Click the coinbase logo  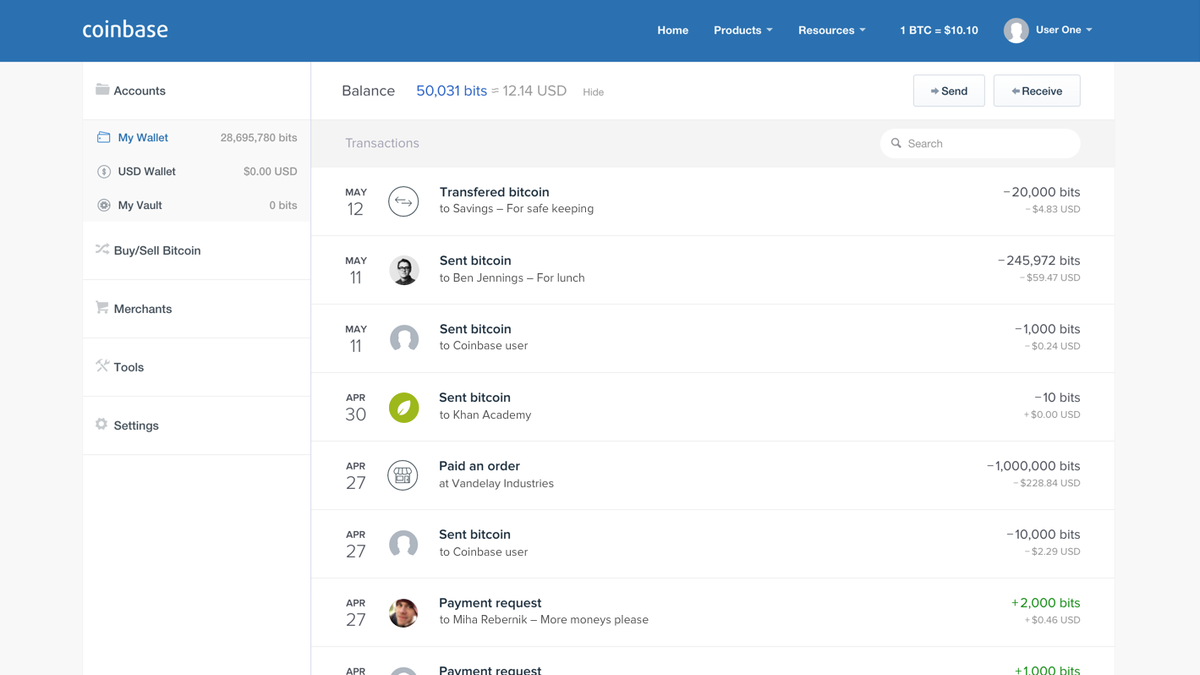(x=125, y=30)
